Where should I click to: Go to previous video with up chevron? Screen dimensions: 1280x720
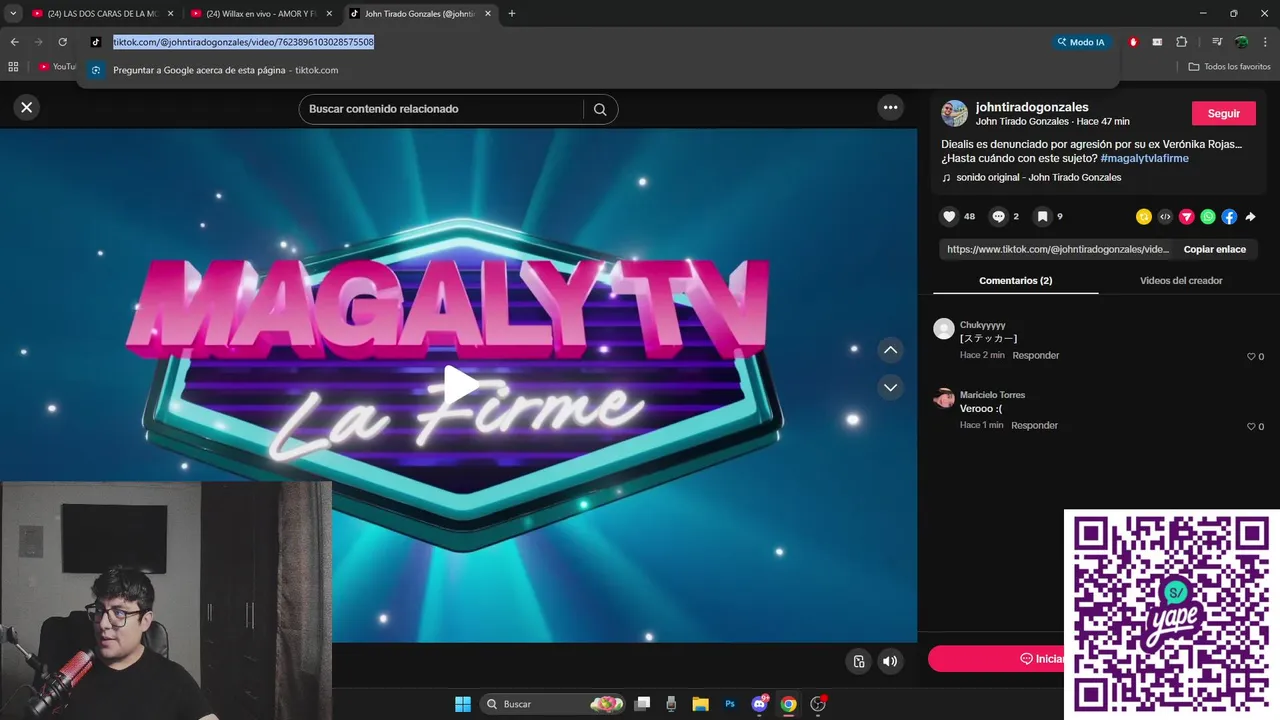point(890,350)
